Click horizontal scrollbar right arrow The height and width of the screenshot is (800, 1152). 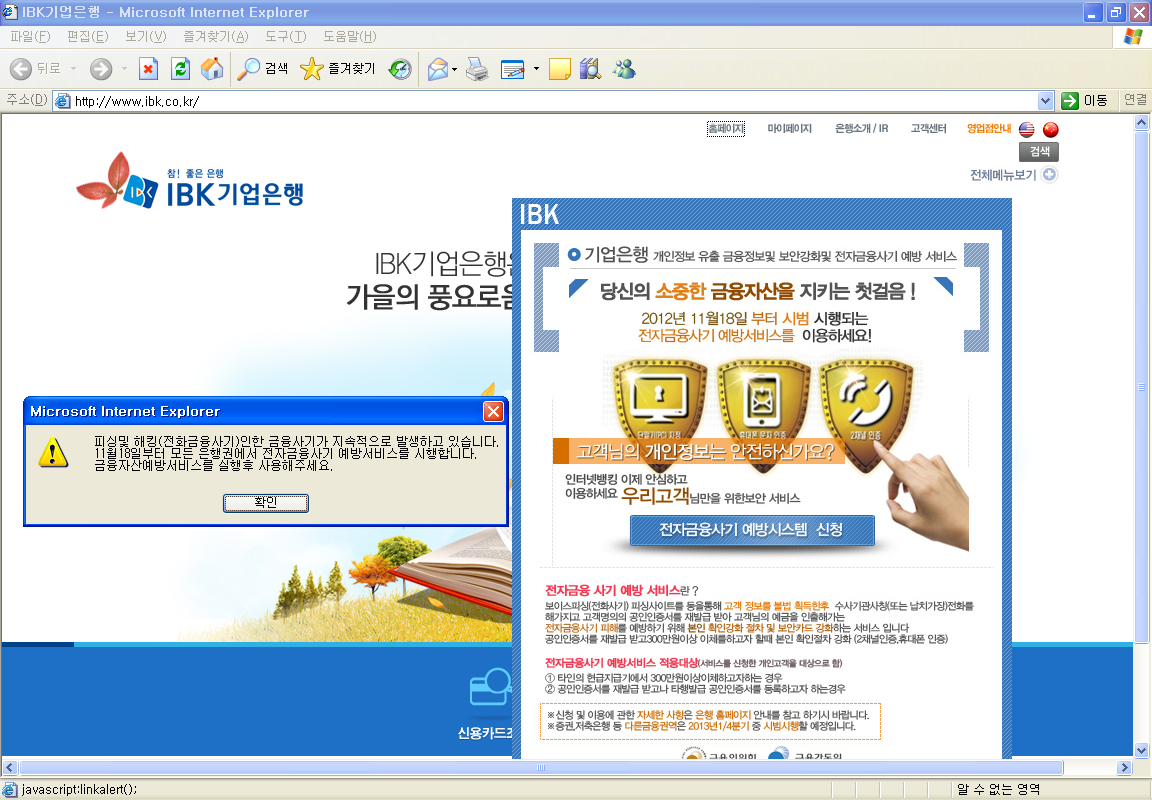point(1124,768)
